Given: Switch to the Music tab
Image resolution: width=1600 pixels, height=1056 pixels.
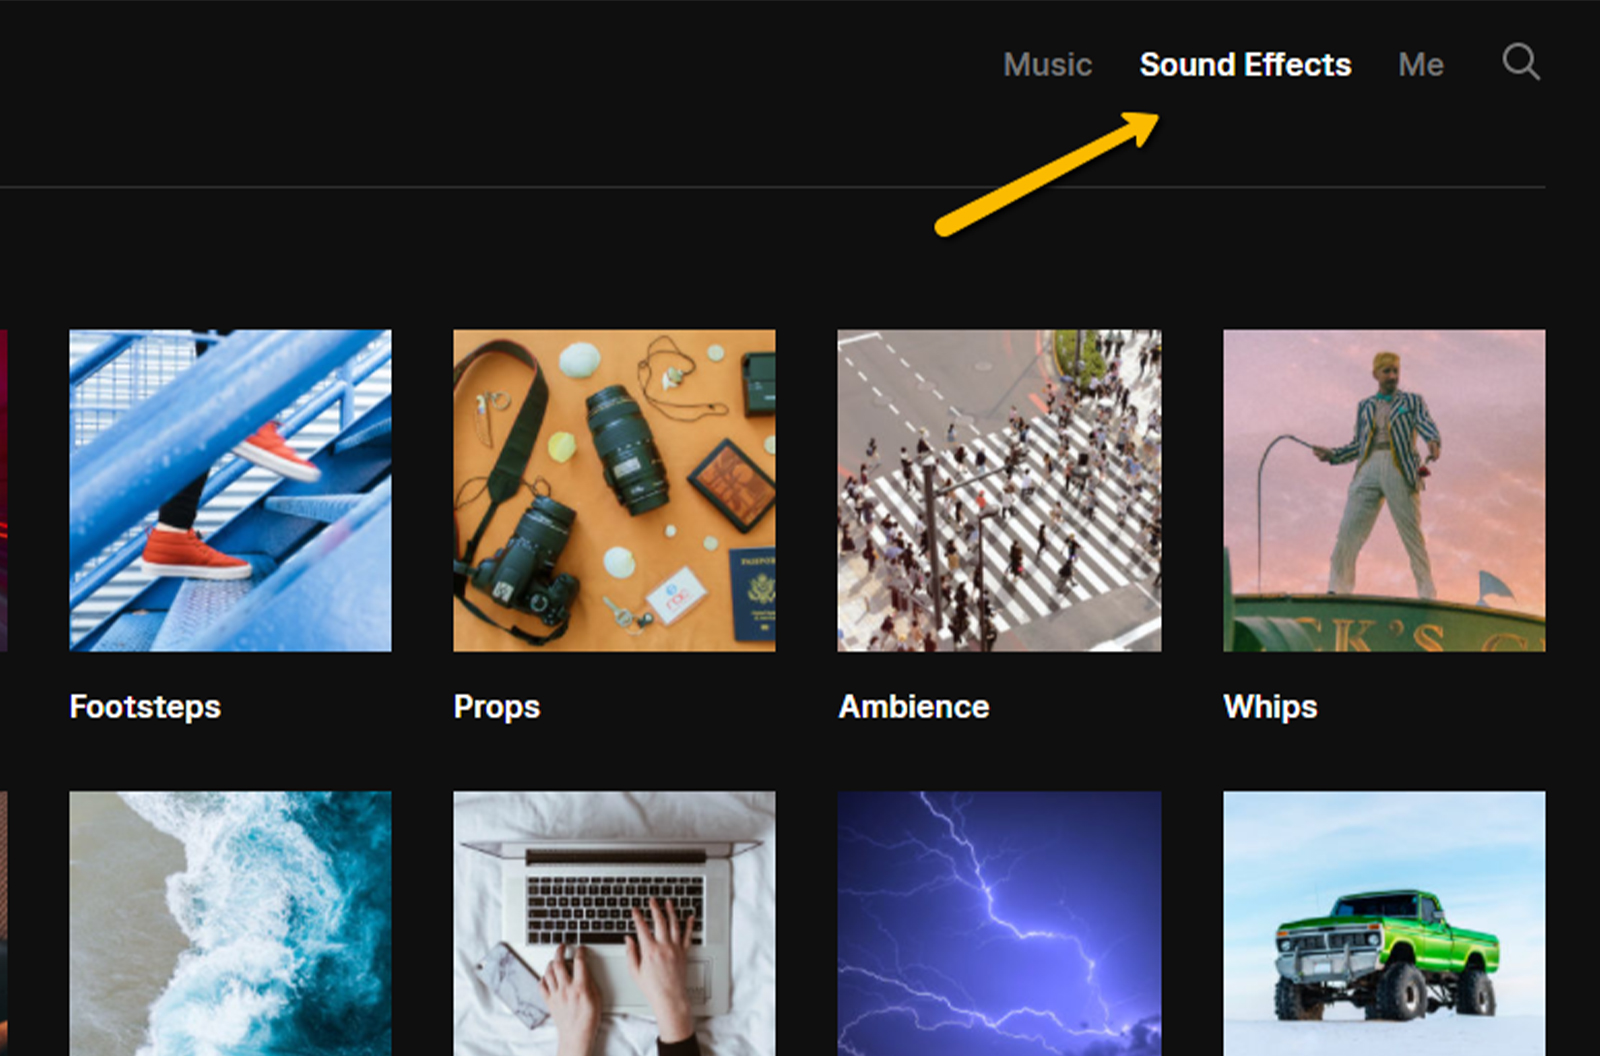Looking at the screenshot, I should click(x=1047, y=65).
